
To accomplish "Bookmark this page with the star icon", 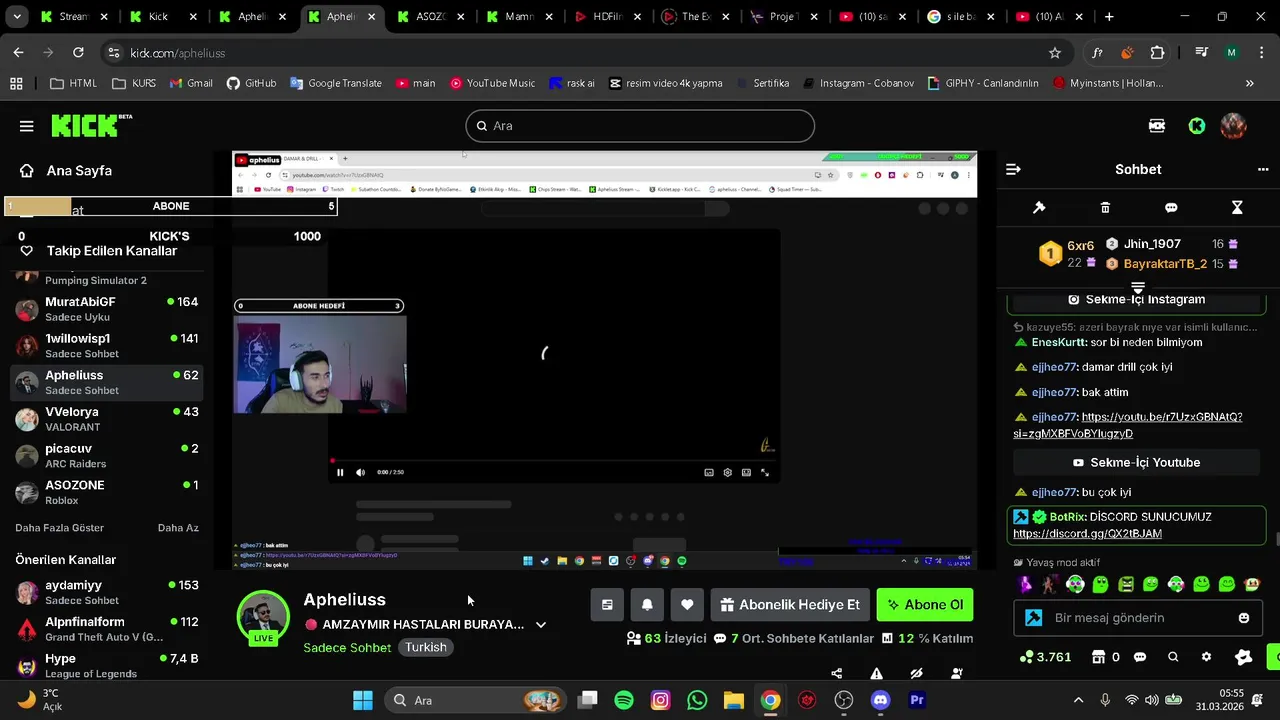I will pos(1054,53).
